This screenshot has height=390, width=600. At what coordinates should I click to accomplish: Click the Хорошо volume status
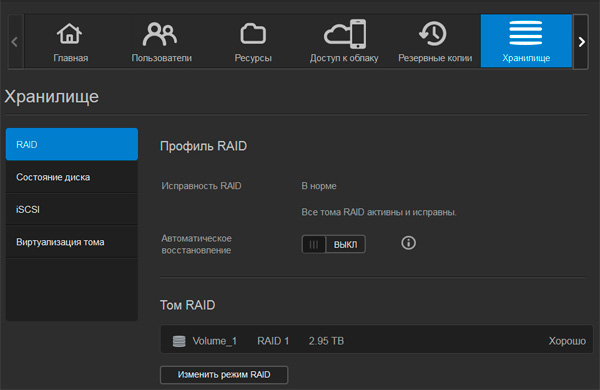567,341
